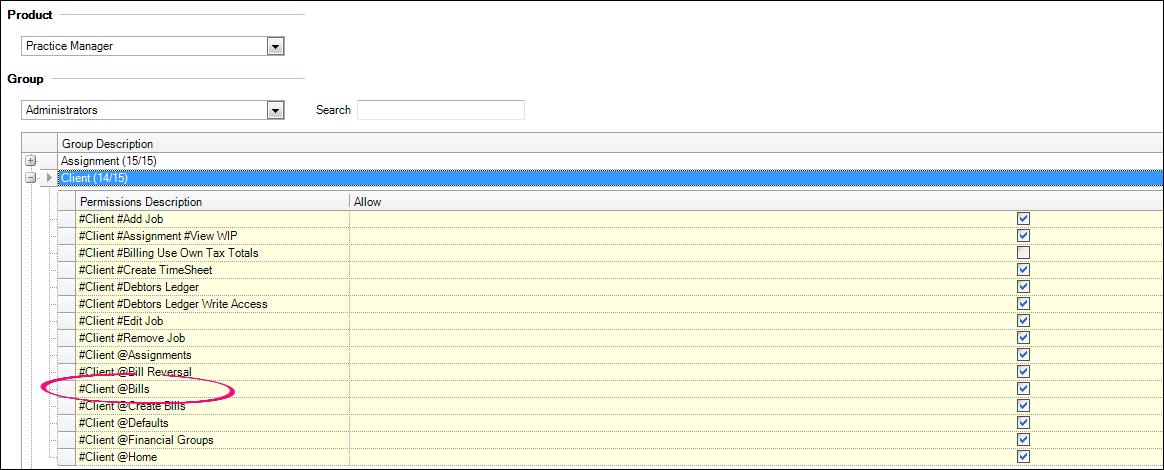The image size is (1164, 470).
Task: Open the Group Administrators dropdown
Action: pos(275,110)
